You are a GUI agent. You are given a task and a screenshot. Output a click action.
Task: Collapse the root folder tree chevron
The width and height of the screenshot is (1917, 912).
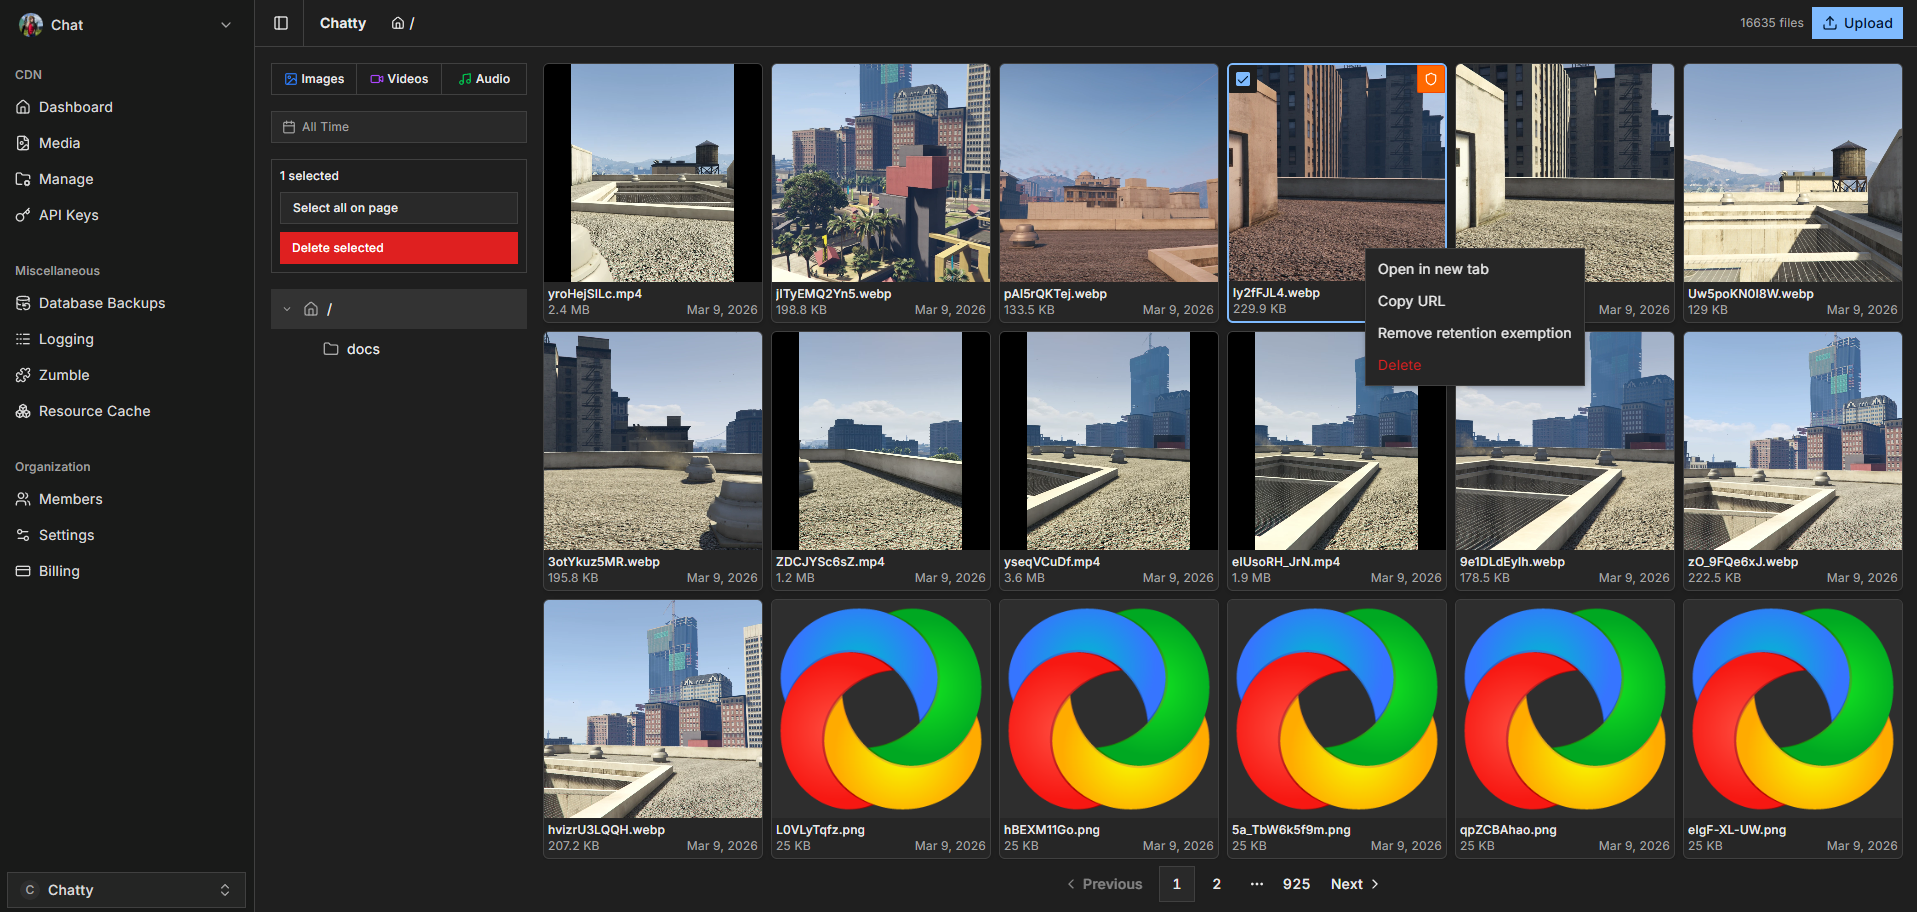click(x=287, y=309)
